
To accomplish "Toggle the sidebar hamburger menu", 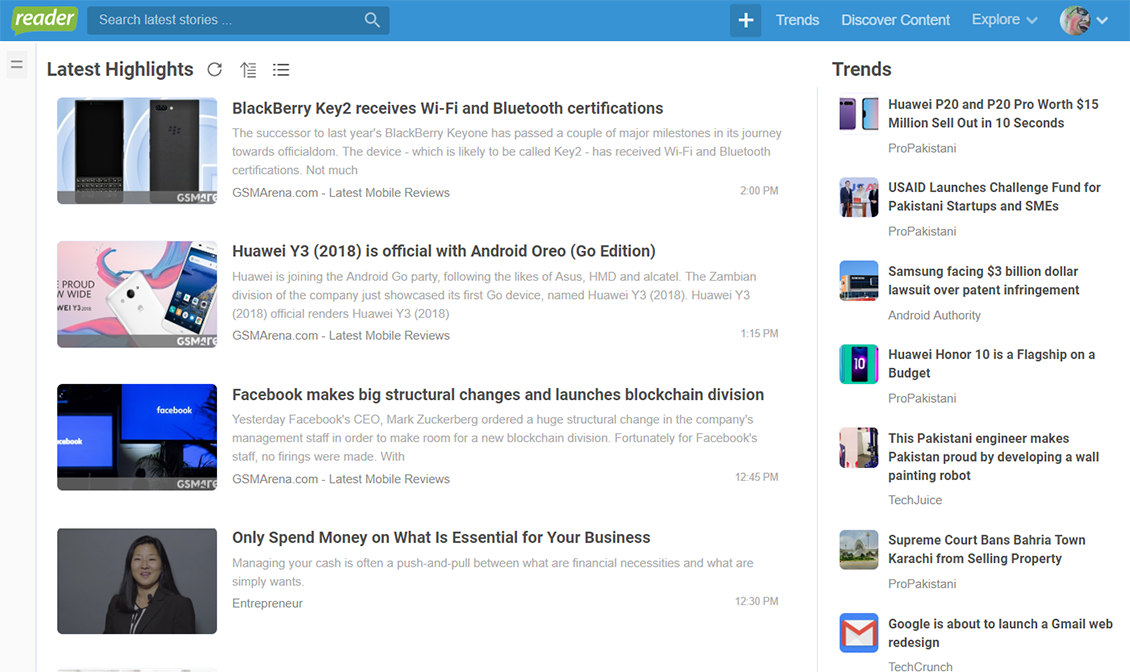I will coord(17,64).
